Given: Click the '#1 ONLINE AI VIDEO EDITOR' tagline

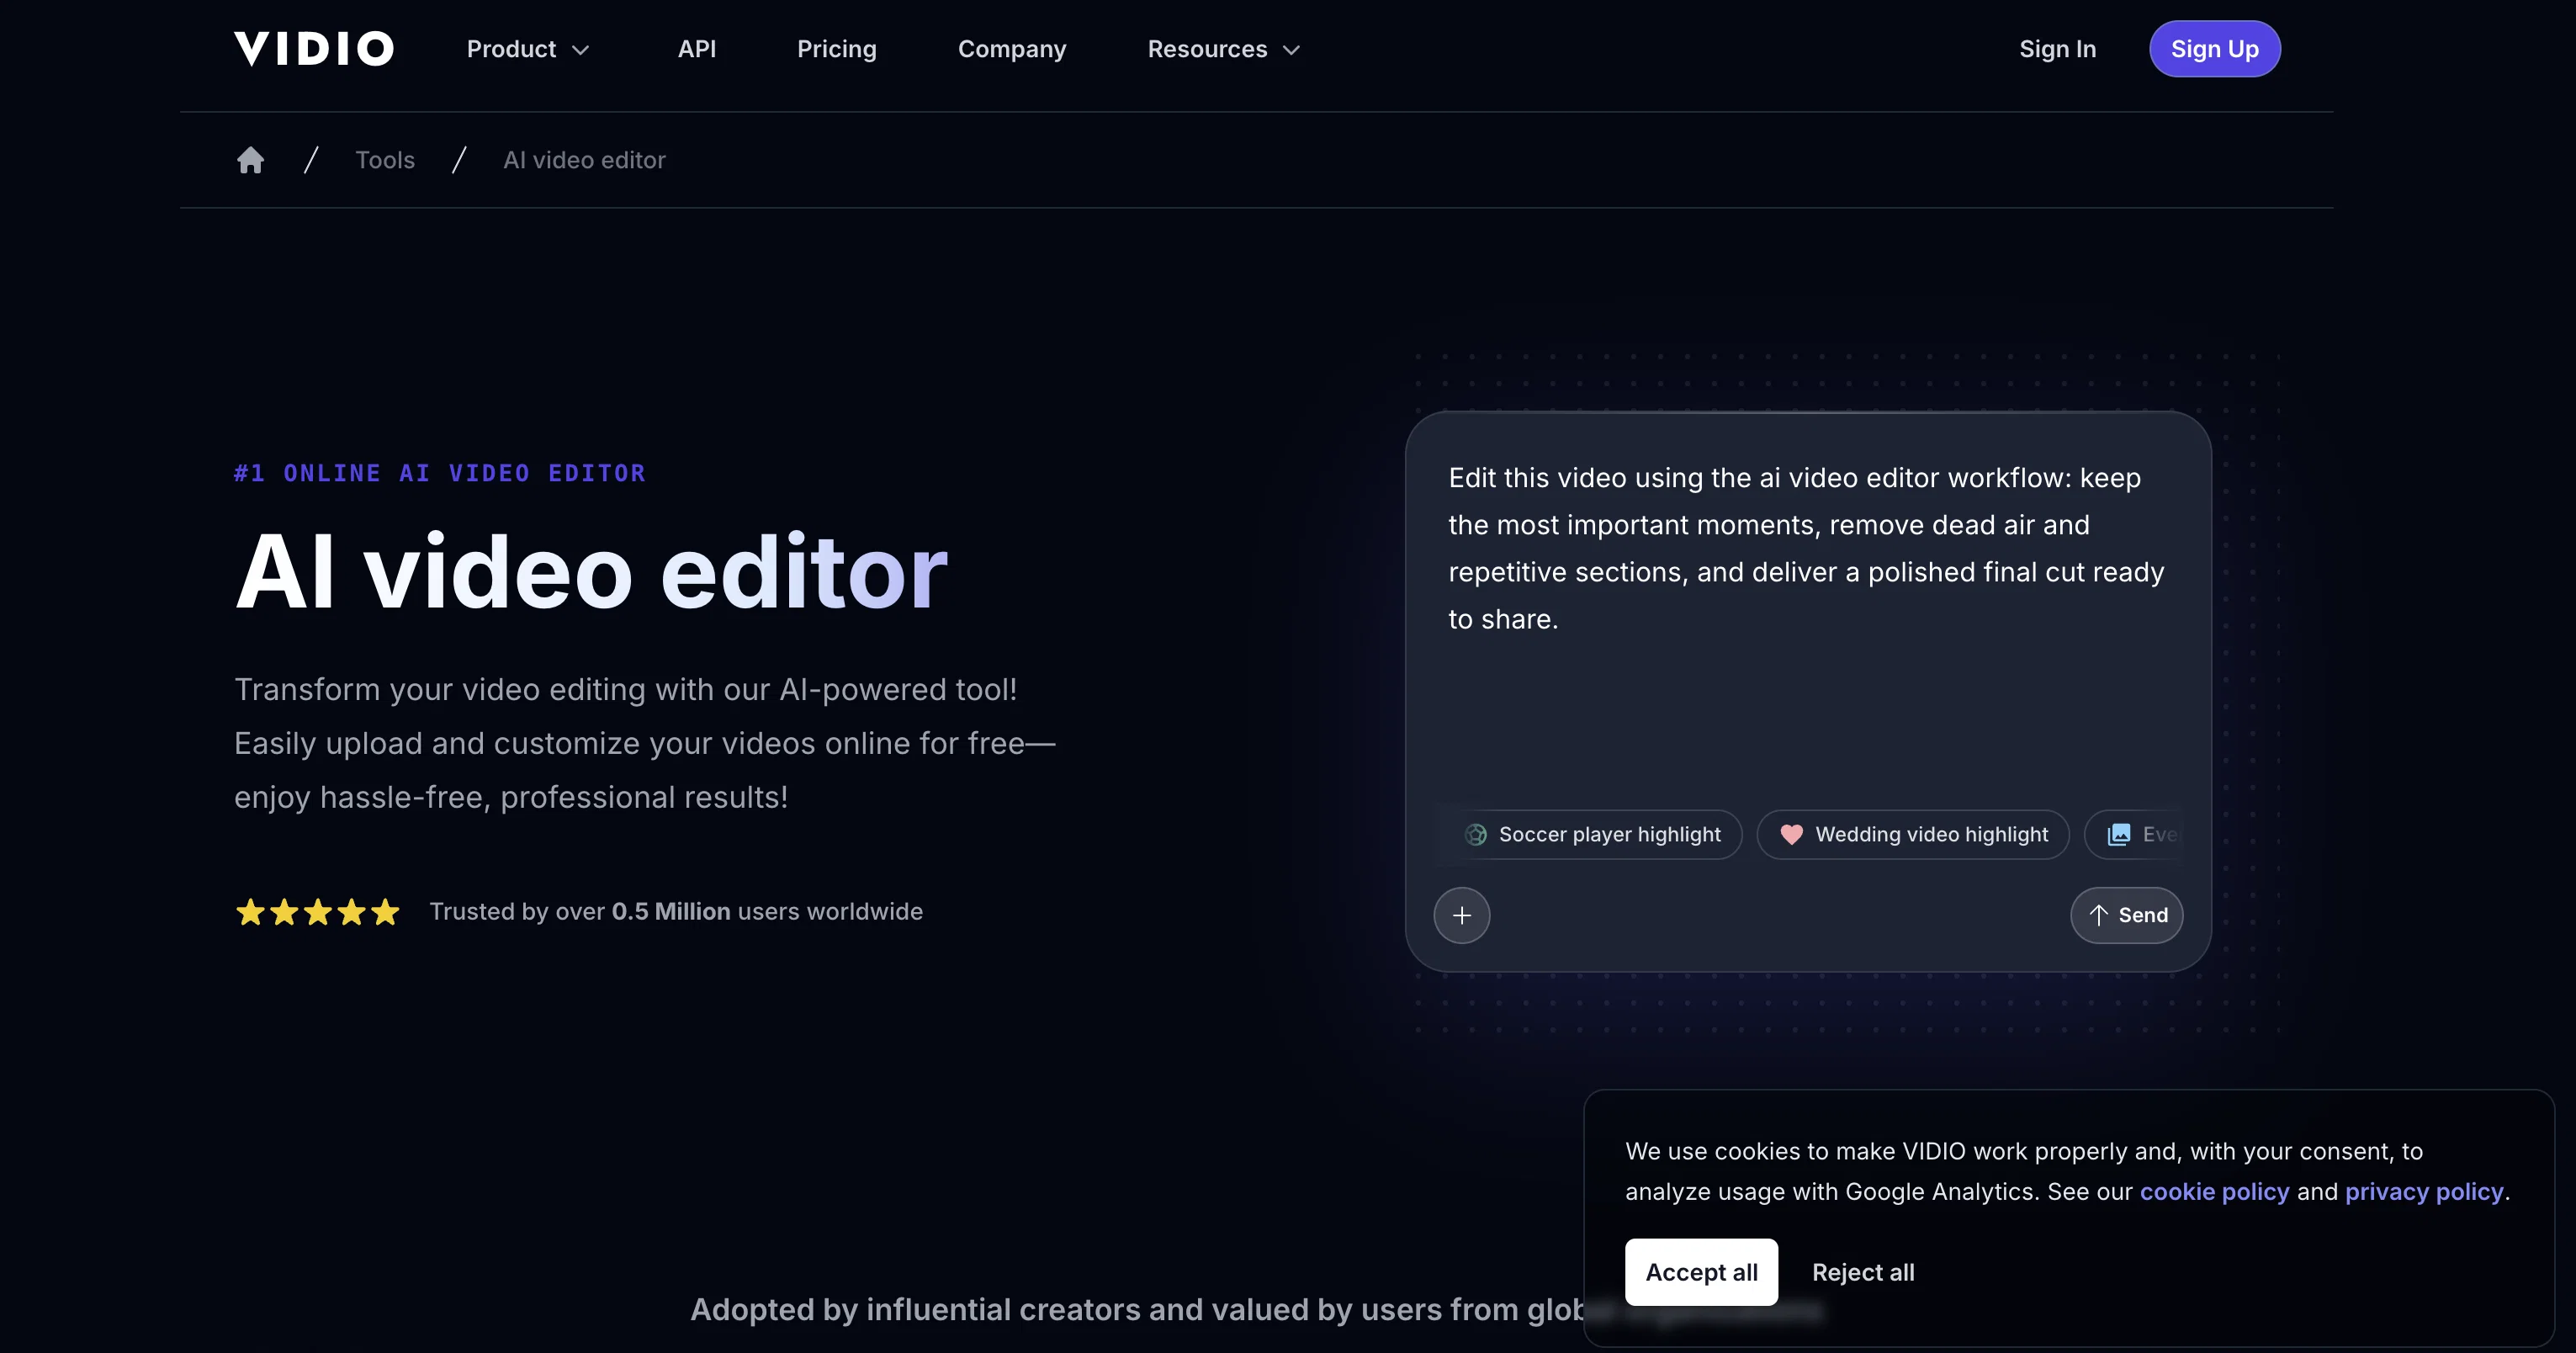Looking at the screenshot, I should pos(440,473).
